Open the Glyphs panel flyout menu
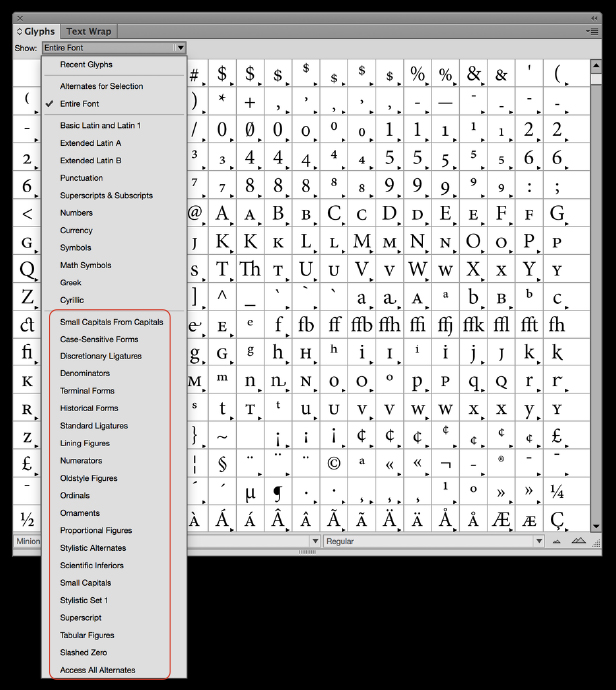Viewport: 616px width, 690px height. (x=594, y=31)
